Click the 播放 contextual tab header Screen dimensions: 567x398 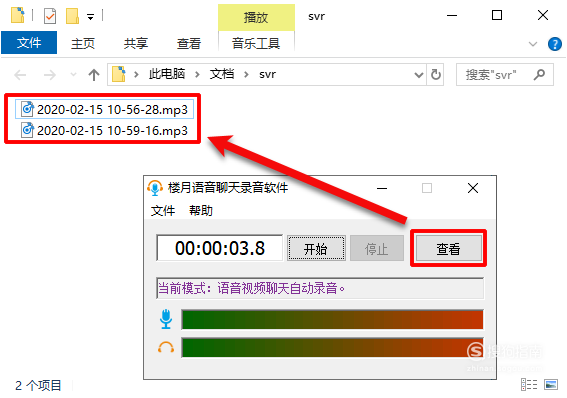[x=256, y=17]
